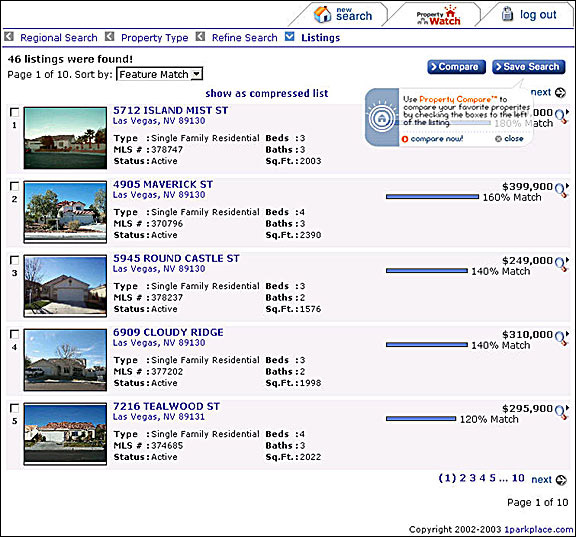Select the Listings step tab
The height and width of the screenshot is (537, 576).
pyautogui.click(x=320, y=37)
